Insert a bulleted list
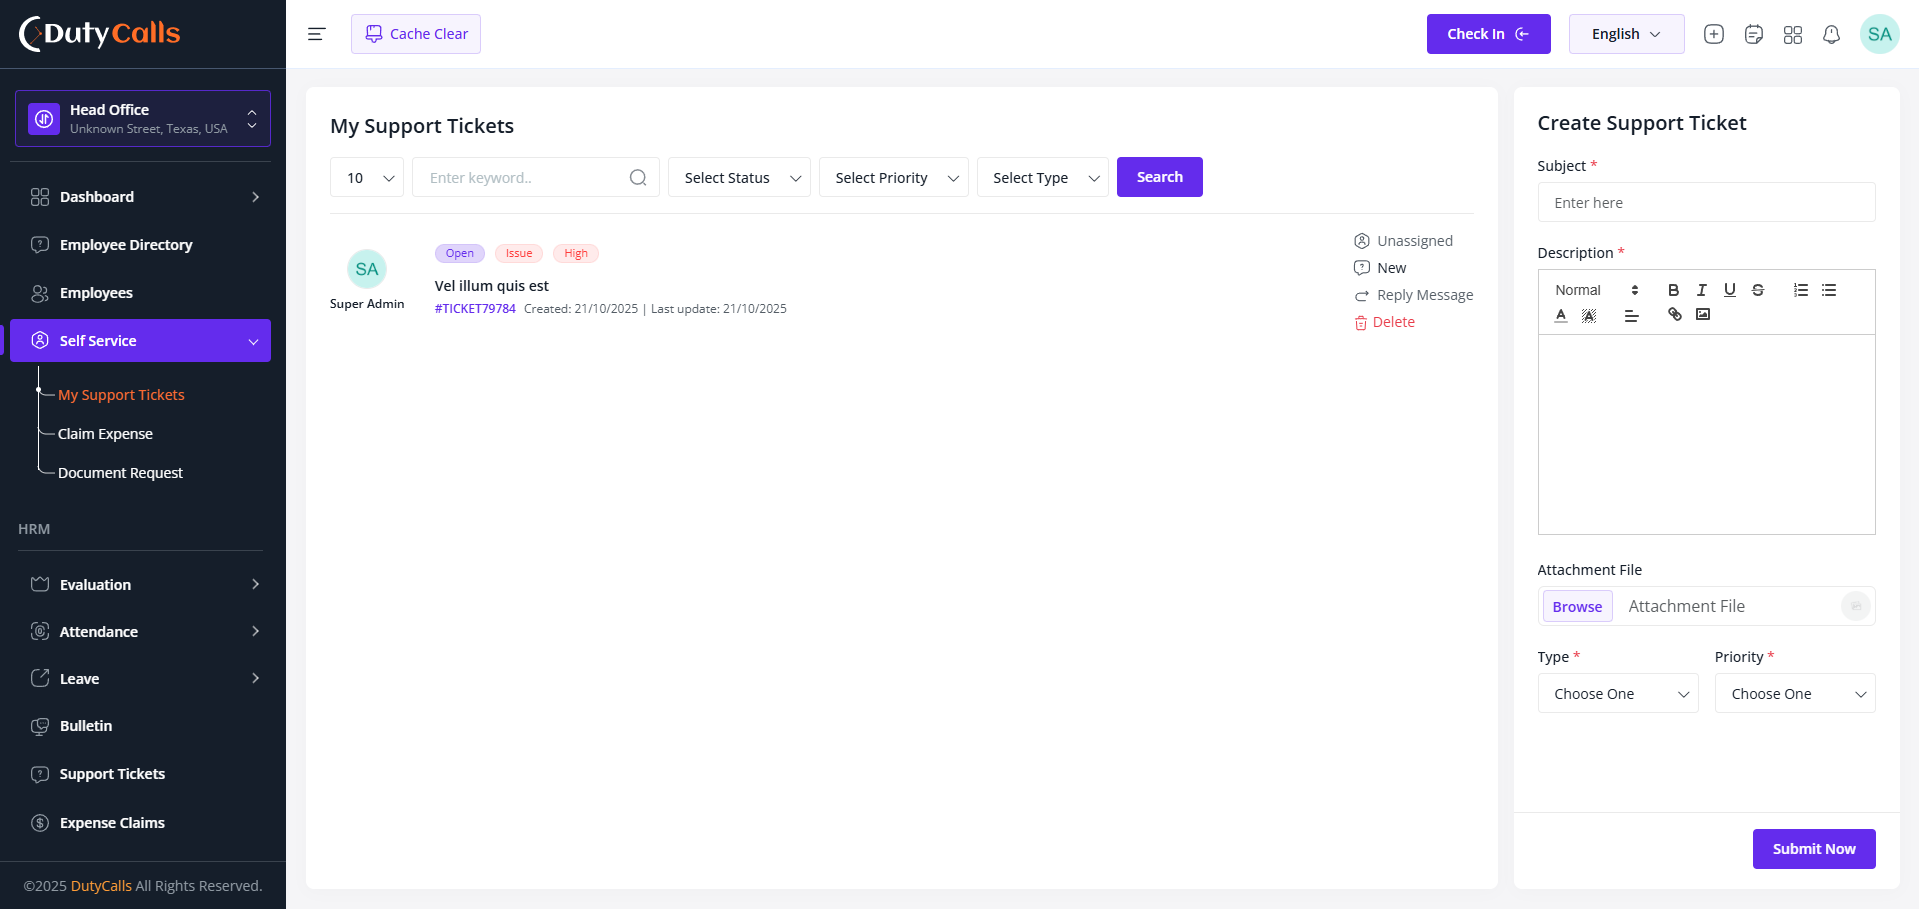The width and height of the screenshot is (1919, 909). point(1828,290)
